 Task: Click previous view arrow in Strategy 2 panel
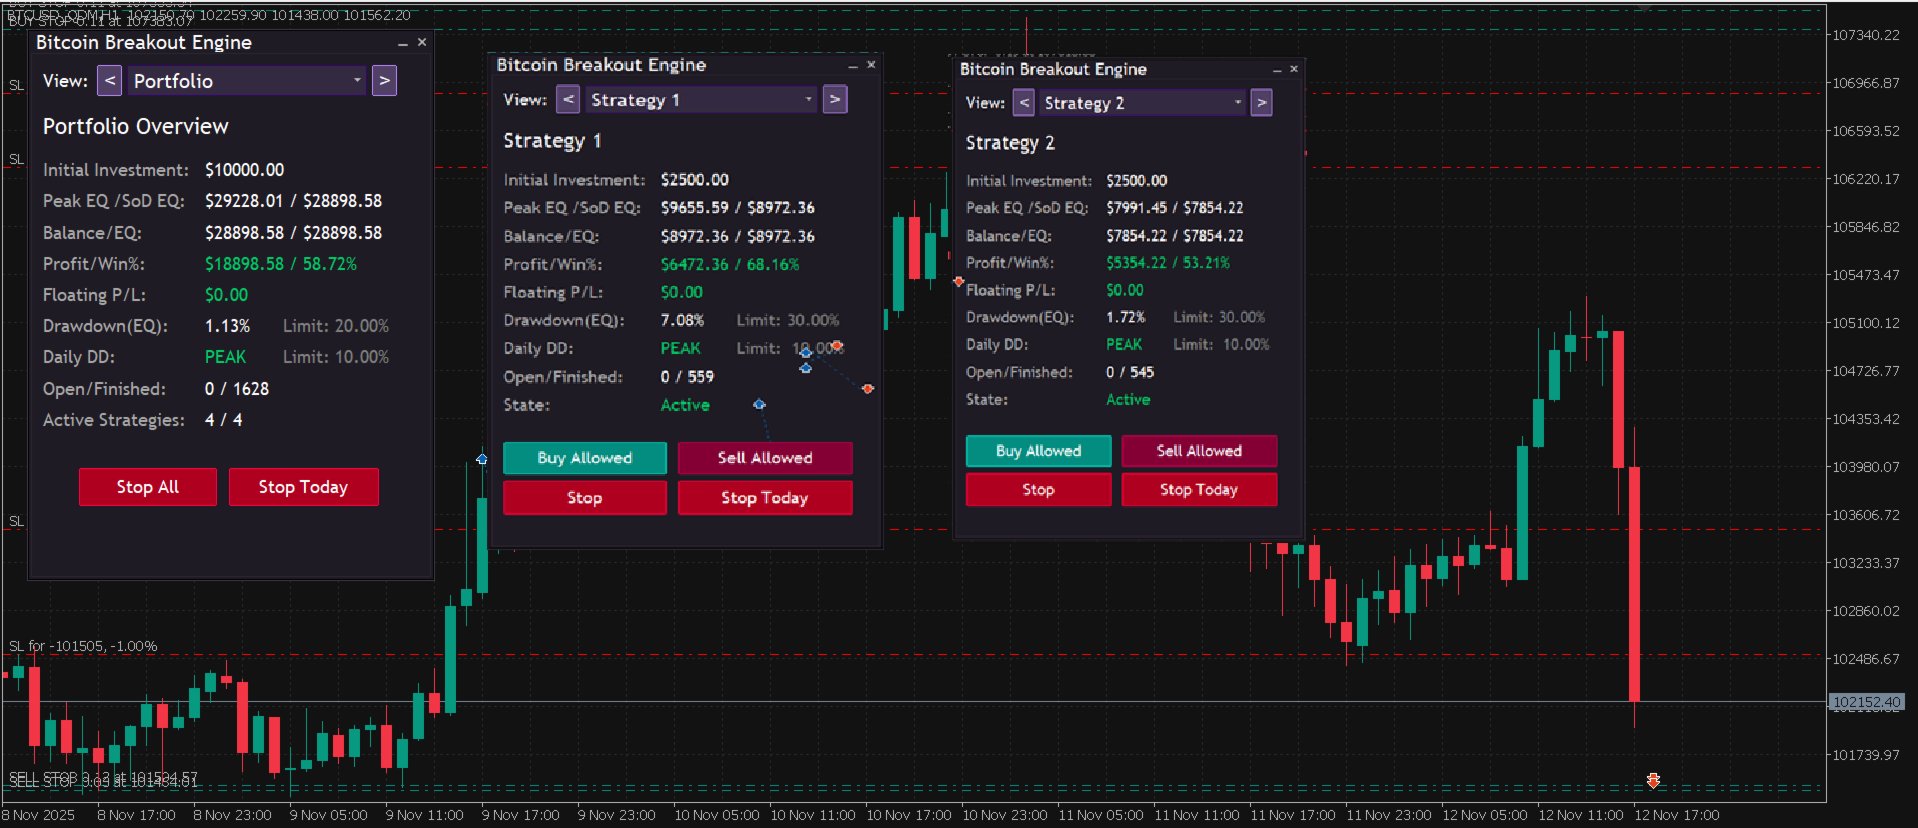pos(1023,103)
